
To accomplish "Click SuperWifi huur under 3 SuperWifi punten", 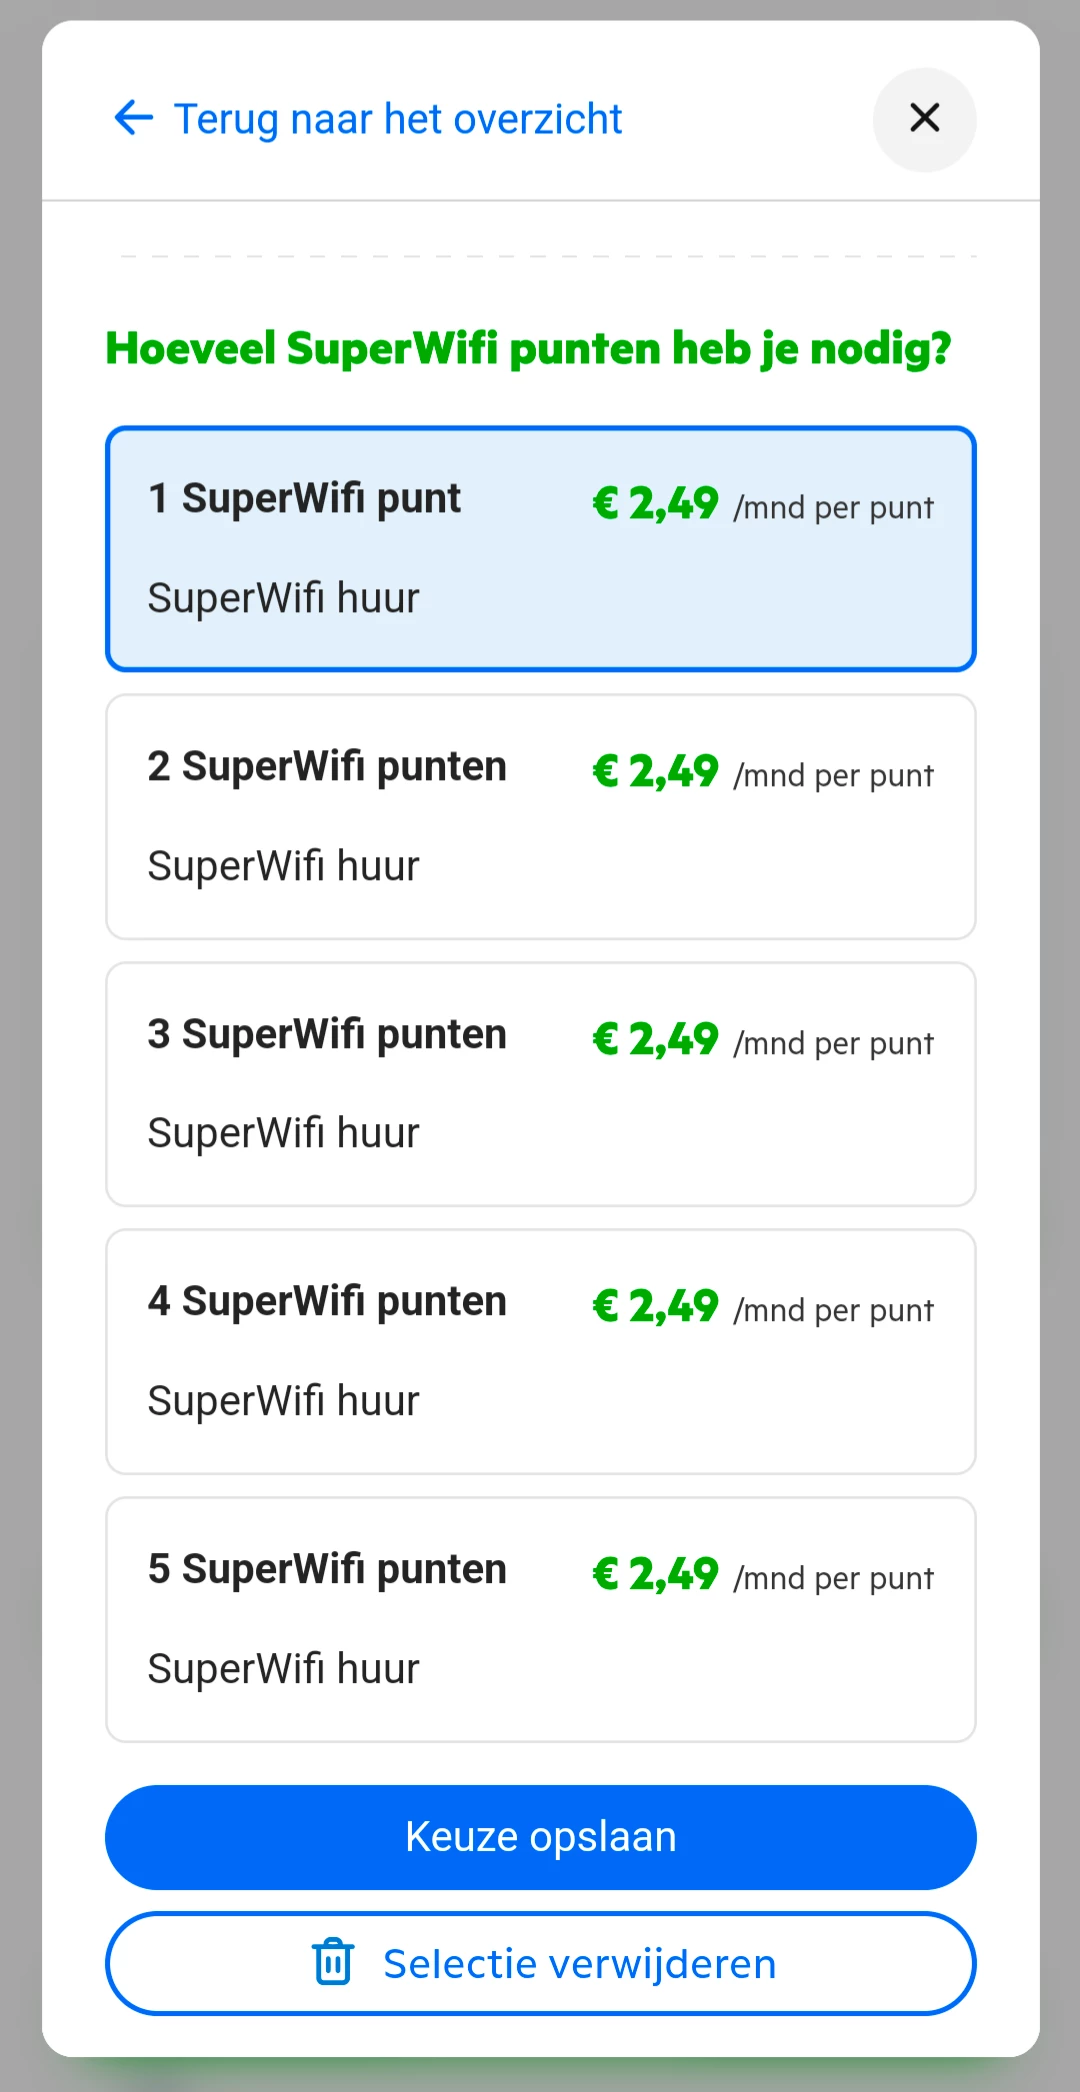I will click(283, 1133).
